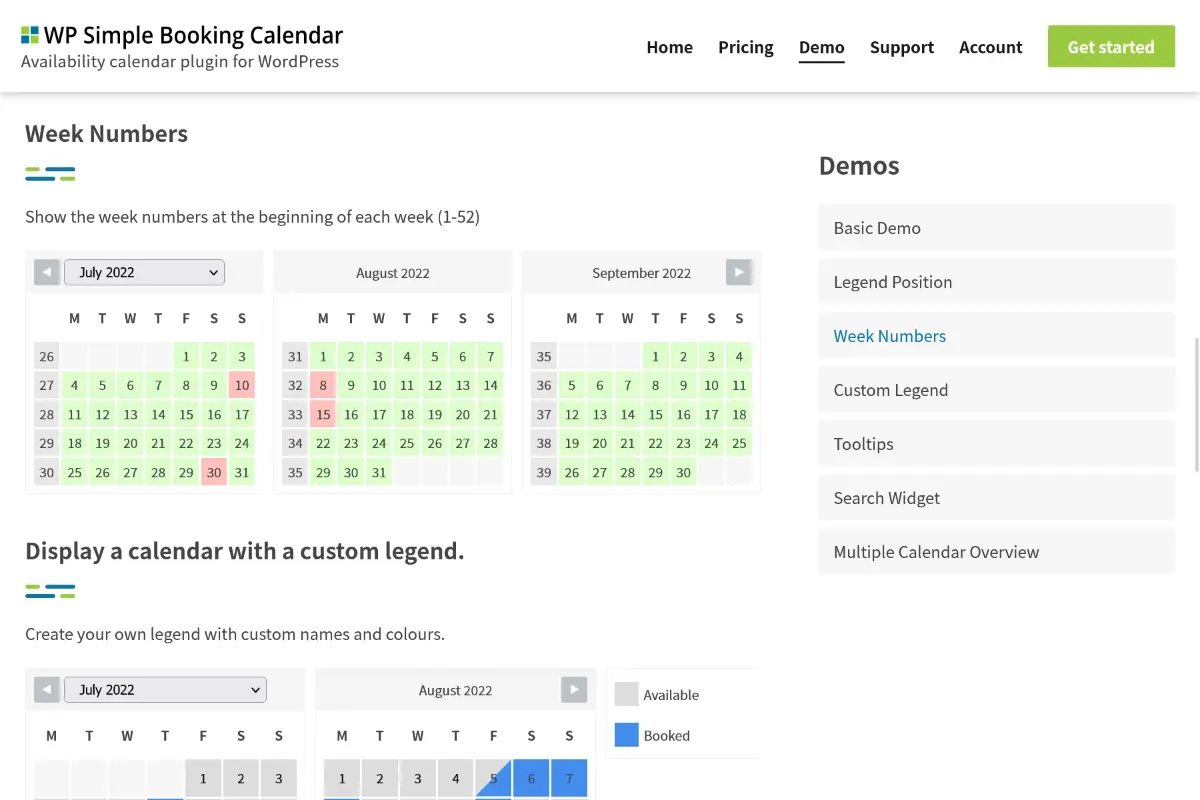This screenshot has width=1200, height=800.
Task: Open the July 2022 dropdown in Week Numbers
Action: click(x=144, y=272)
